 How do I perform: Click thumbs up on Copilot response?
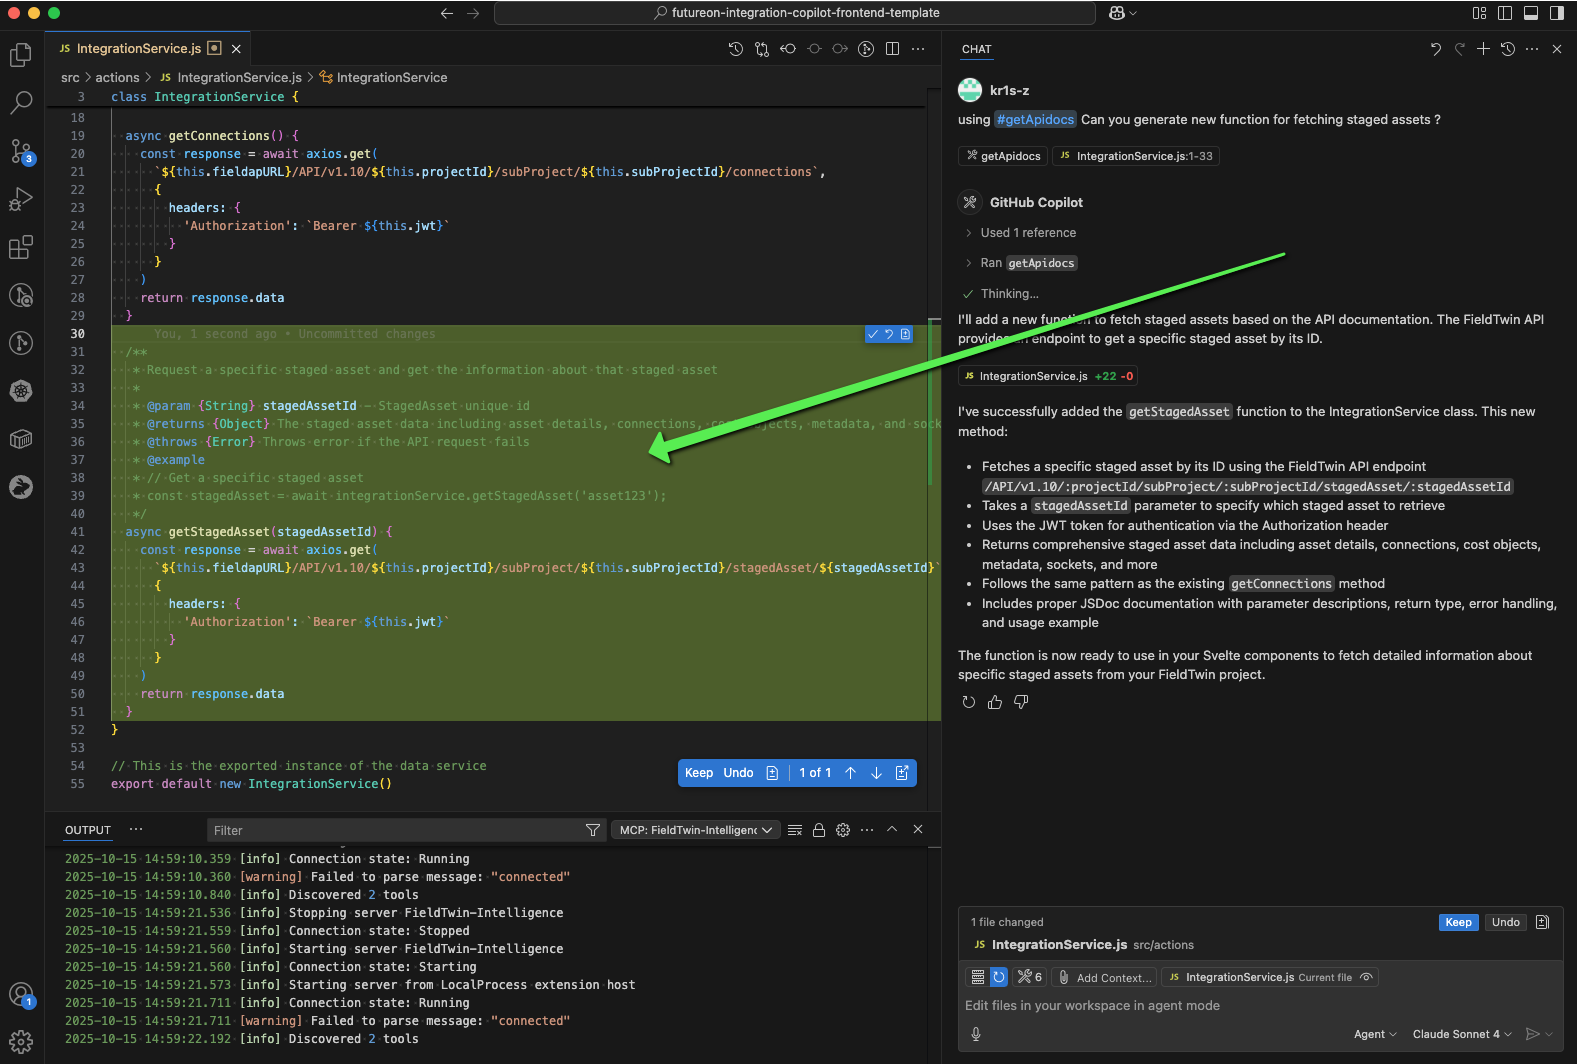tap(994, 702)
